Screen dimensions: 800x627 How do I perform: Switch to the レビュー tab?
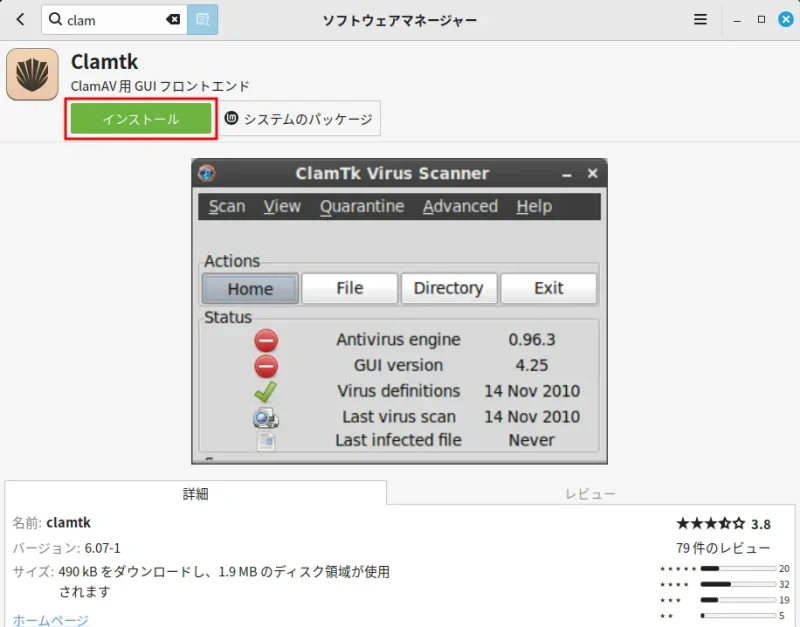[x=591, y=493]
